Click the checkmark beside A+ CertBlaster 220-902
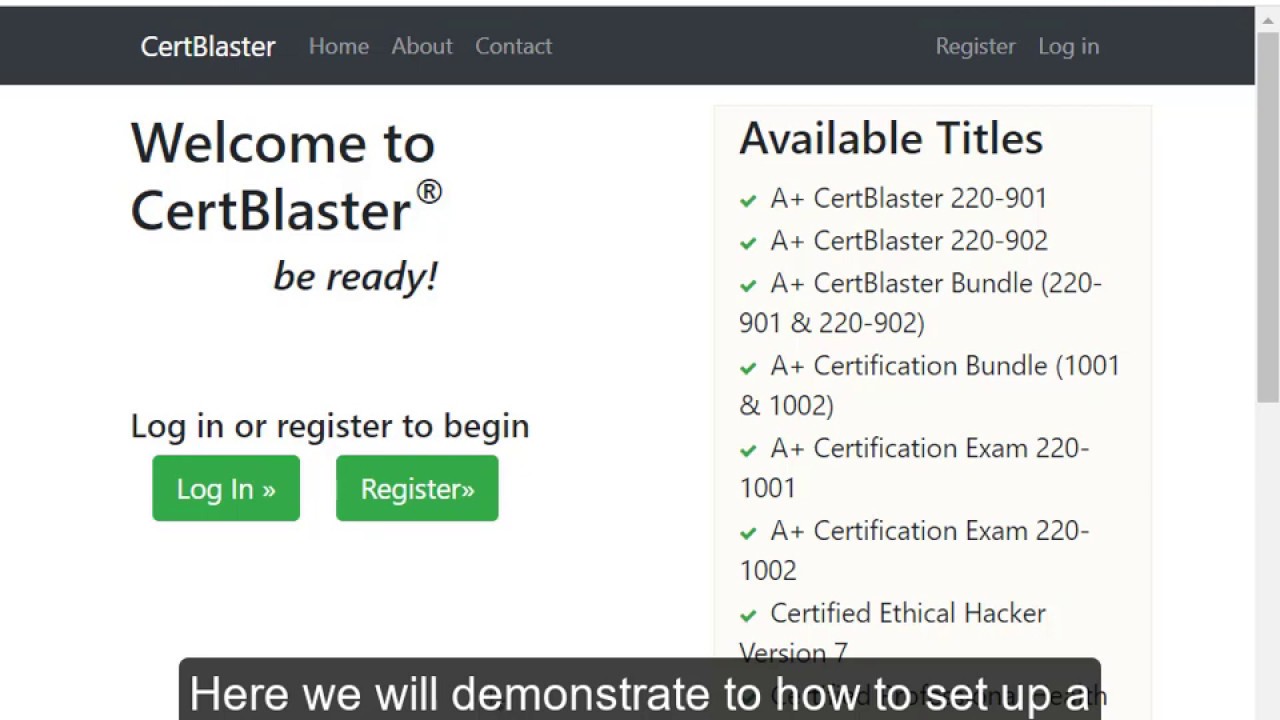1280x720 pixels. pos(748,243)
